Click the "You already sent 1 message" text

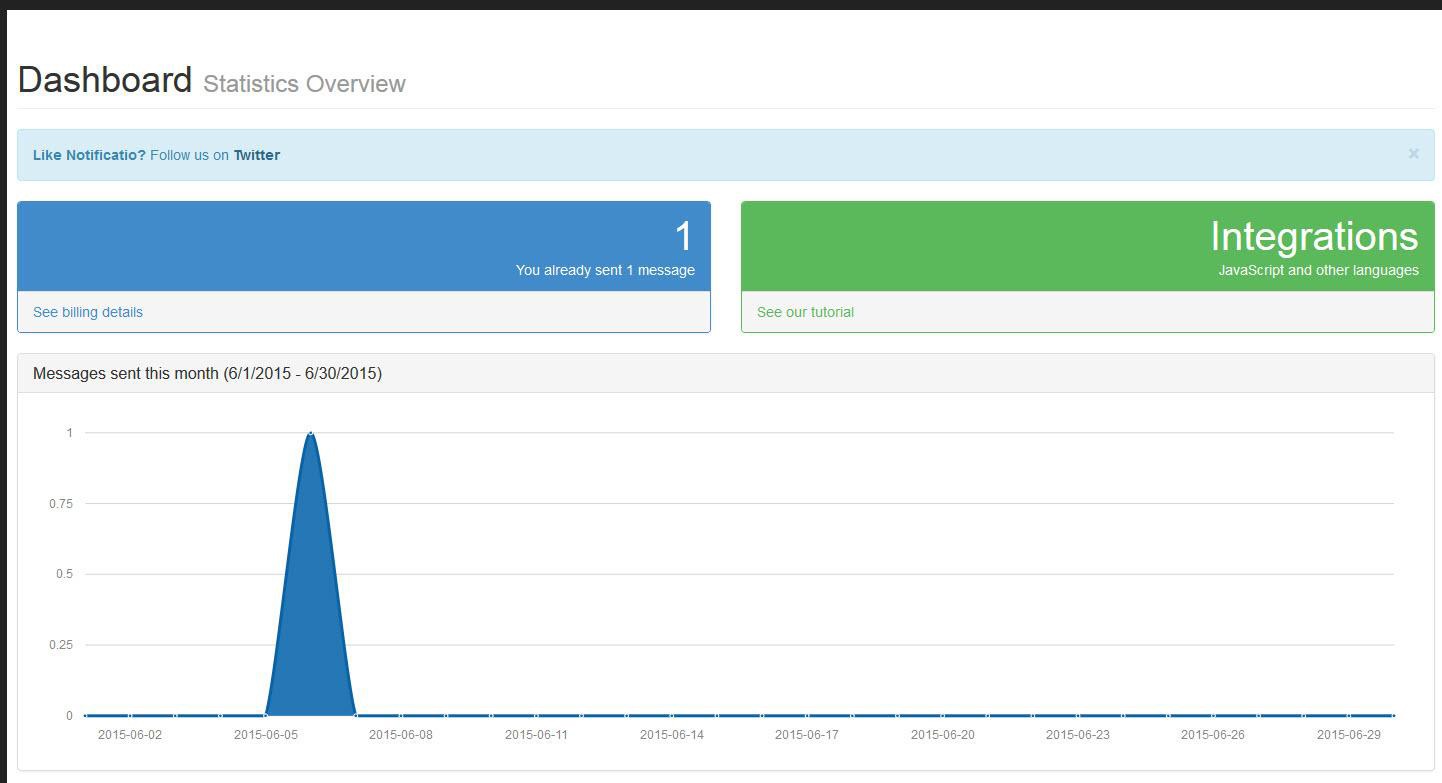point(605,270)
